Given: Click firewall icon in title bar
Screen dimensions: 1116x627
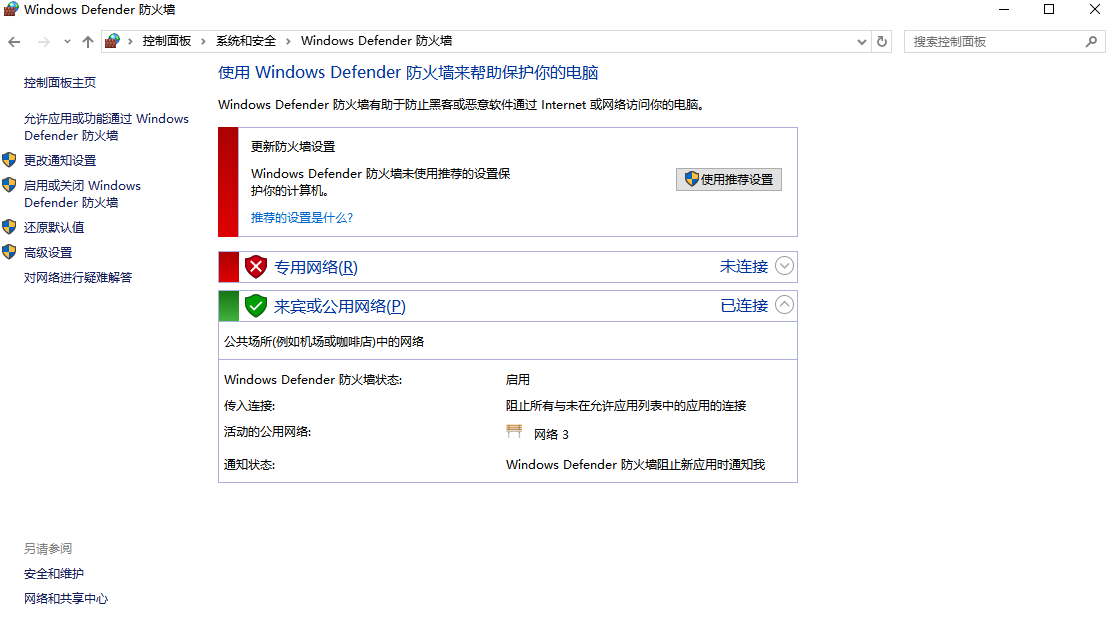Looking at the screenshot, I should point(11,9).
